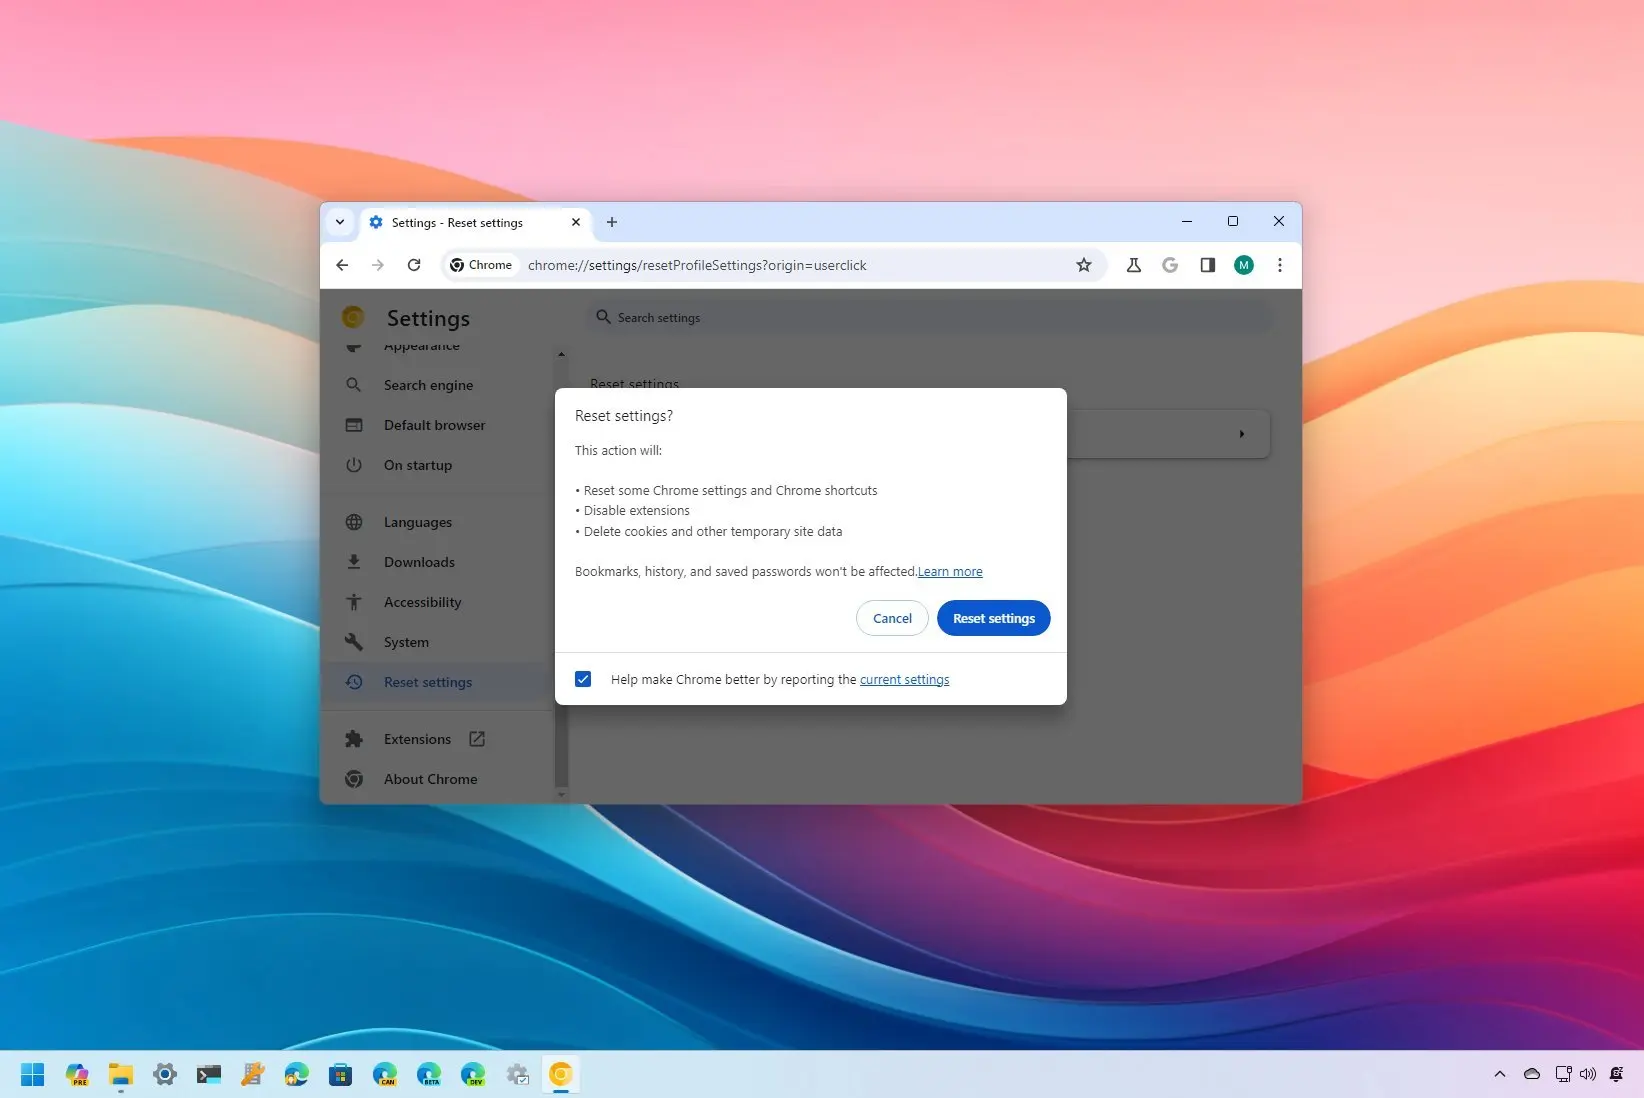Click the sidebar scrollbar up arrow
This screenshot has height=1098, width=1644.
coord(561,354)
